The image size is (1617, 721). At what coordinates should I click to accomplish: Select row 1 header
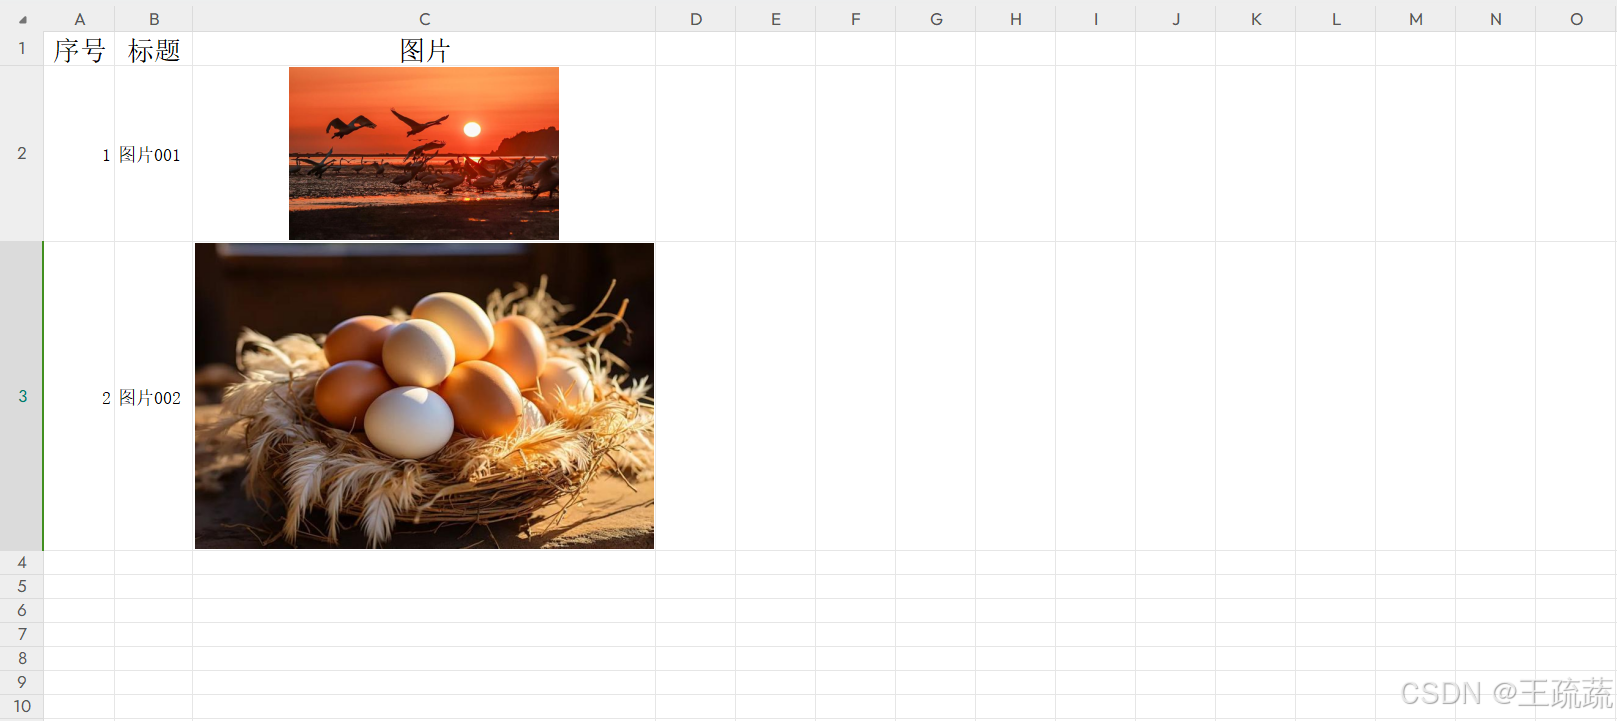(x=22, y=48)
